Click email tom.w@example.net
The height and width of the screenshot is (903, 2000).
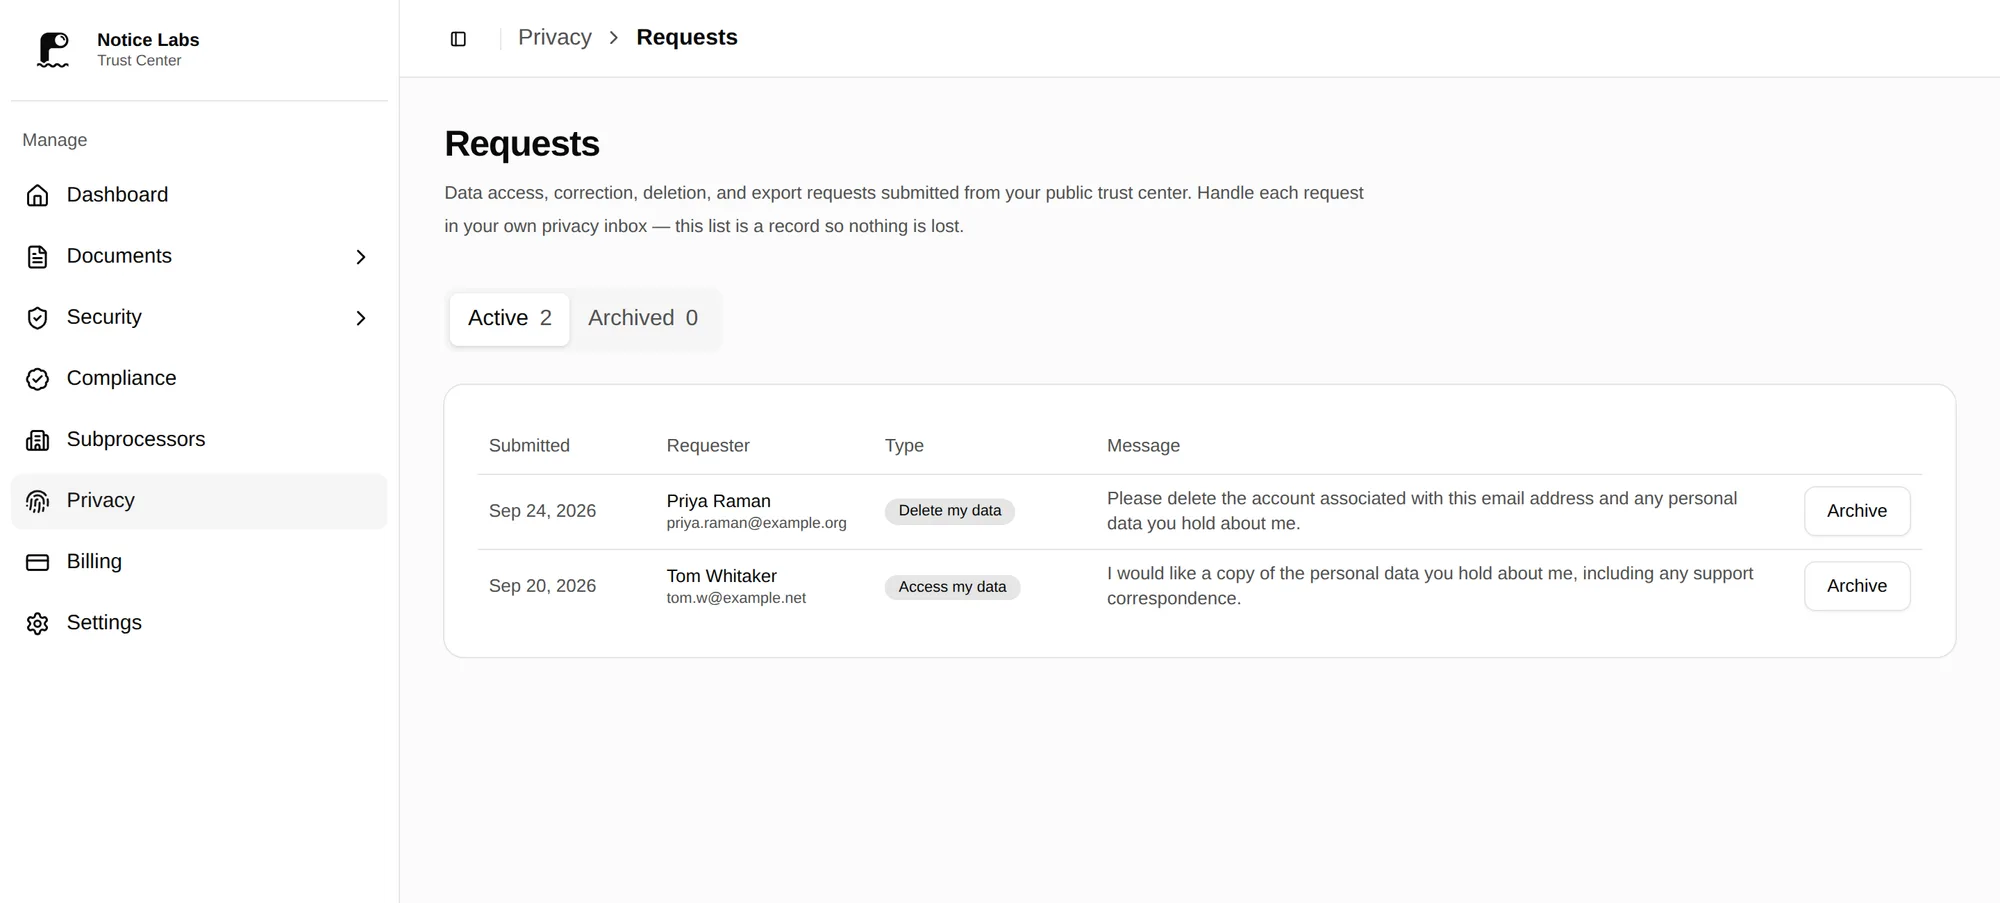click(736, 598)
